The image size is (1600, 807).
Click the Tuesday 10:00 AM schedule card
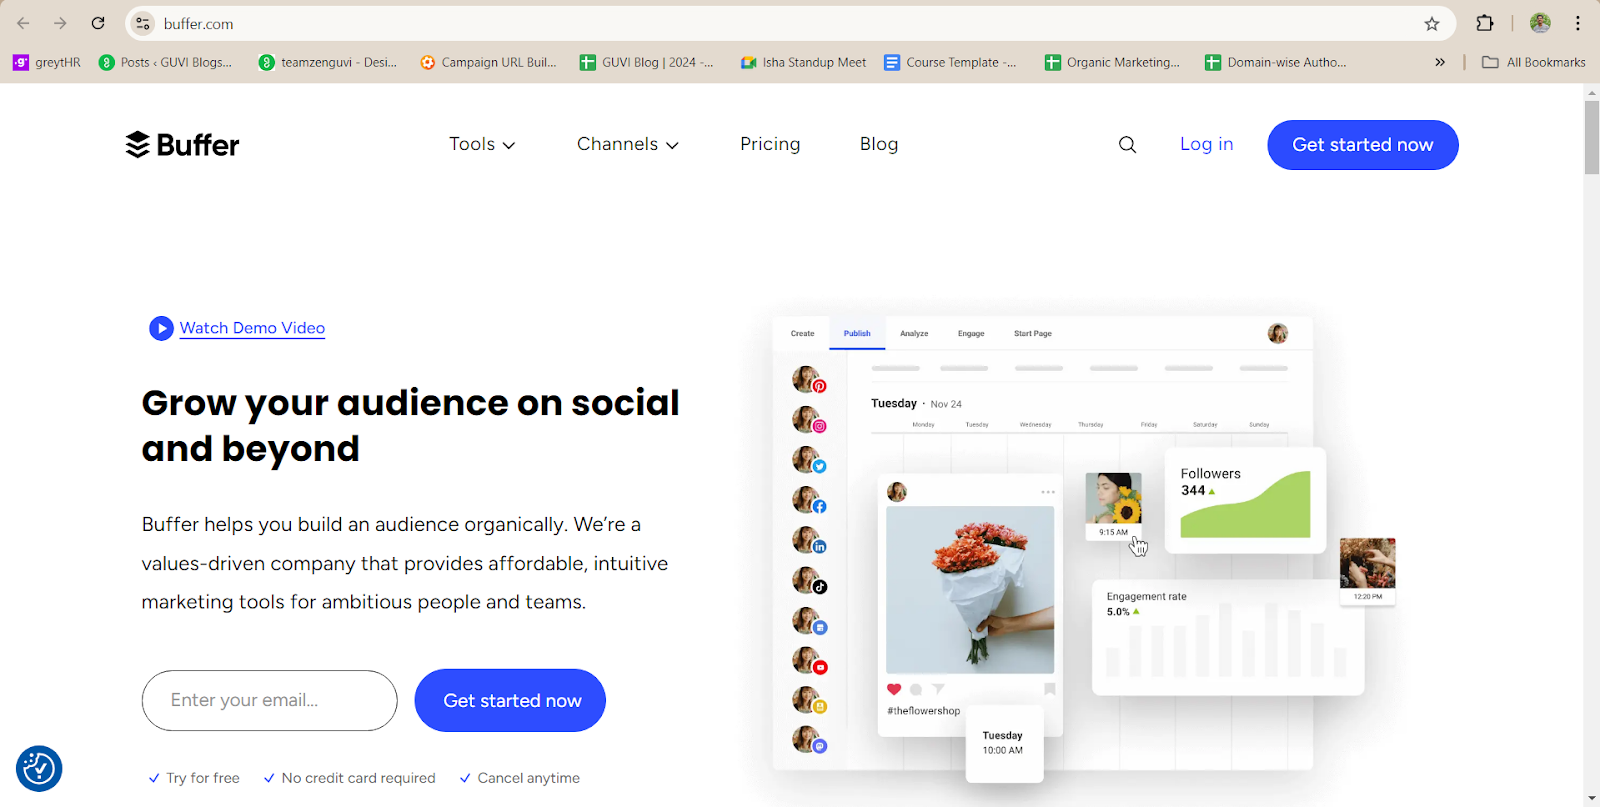(1004, 743)
